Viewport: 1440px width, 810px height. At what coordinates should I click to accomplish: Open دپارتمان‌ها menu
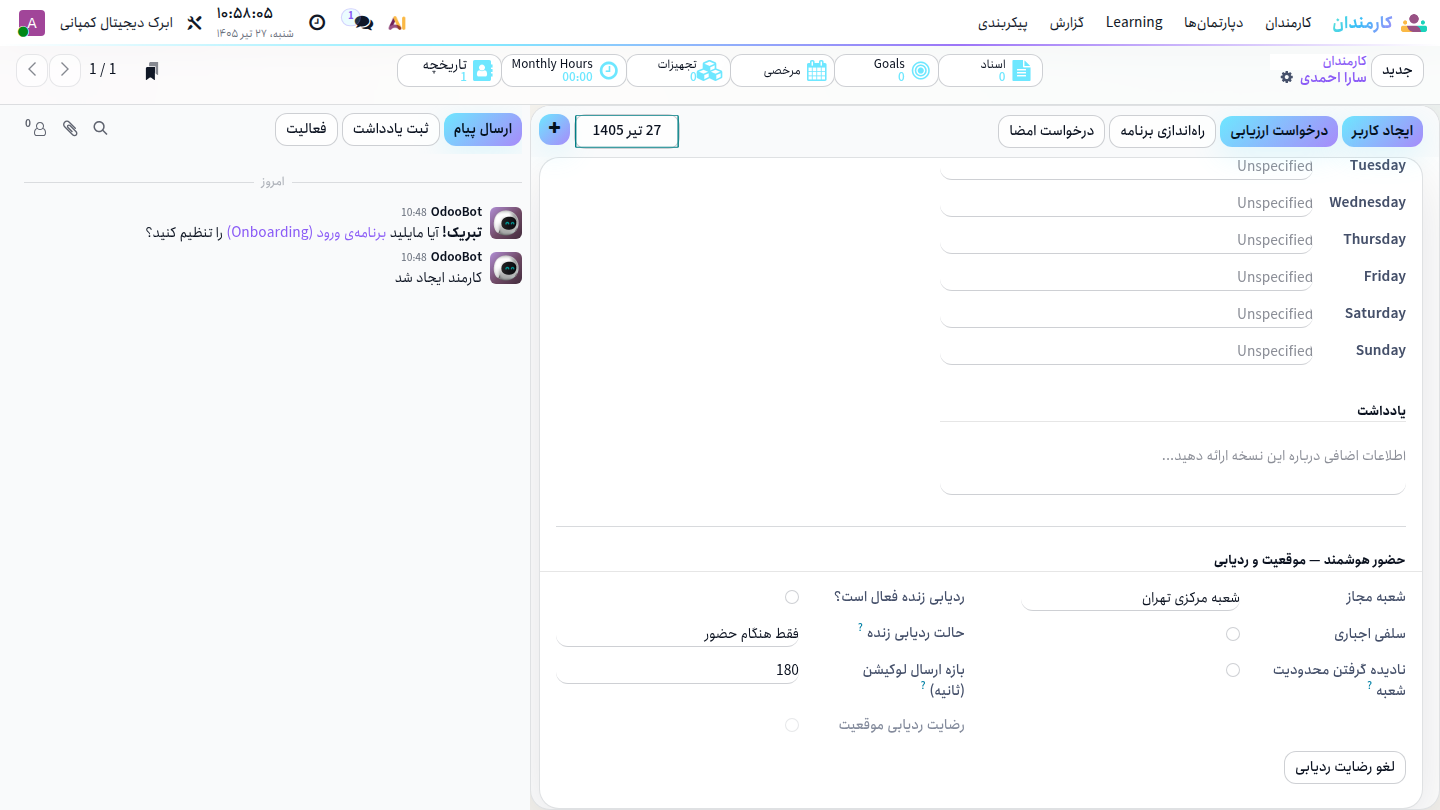(x=1213, y=23)
